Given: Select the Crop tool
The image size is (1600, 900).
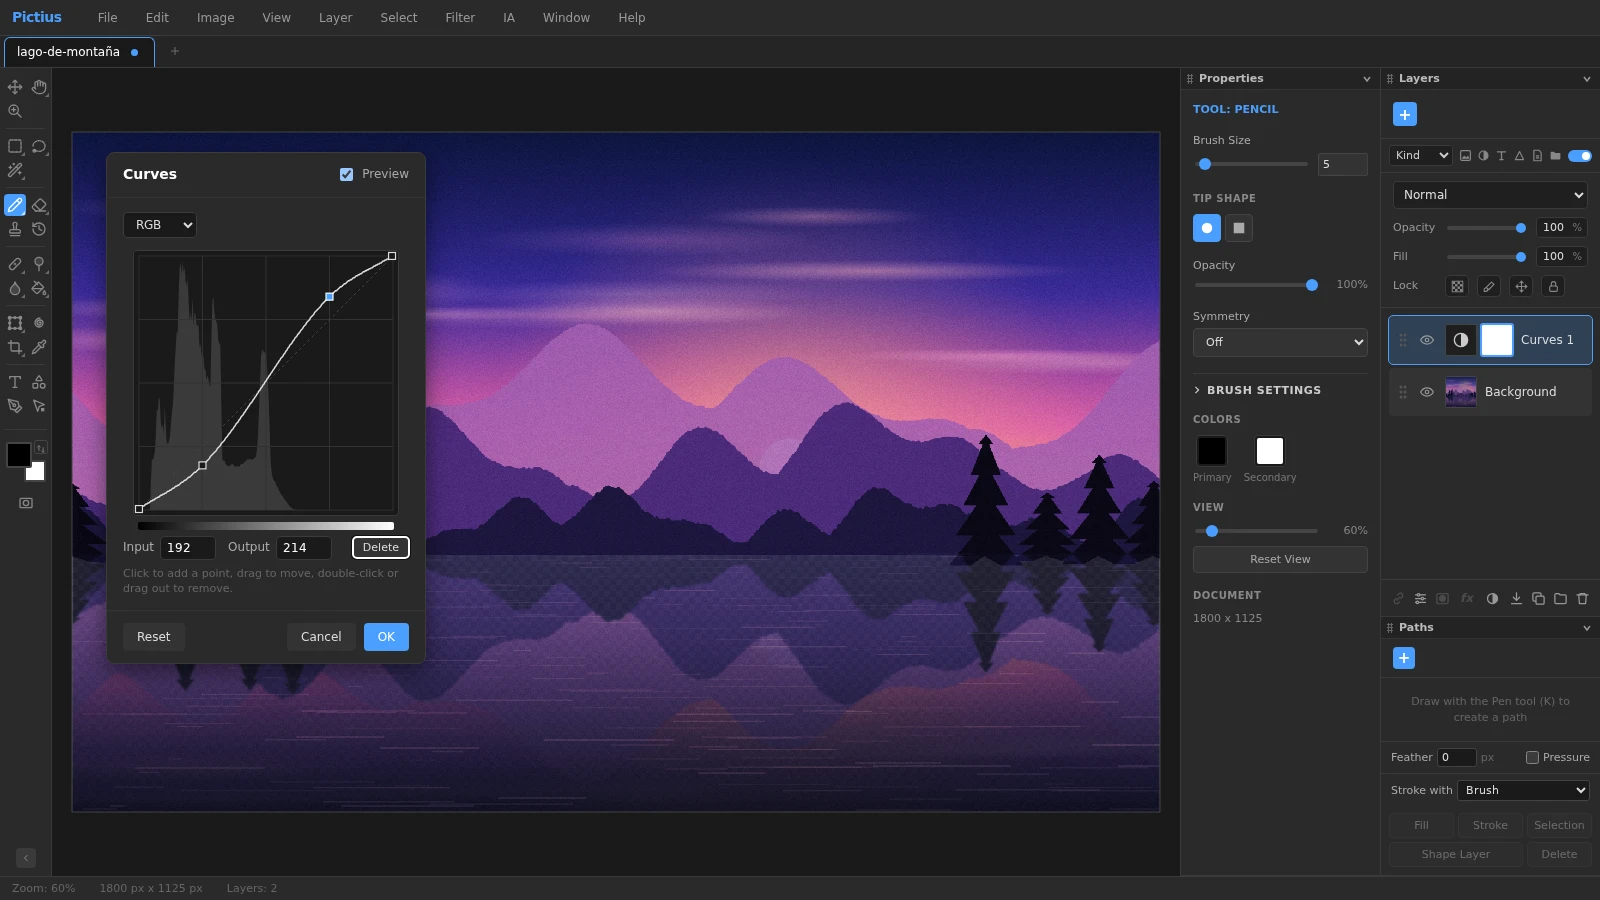Looking at the screenshot, I should click(15, 347).
